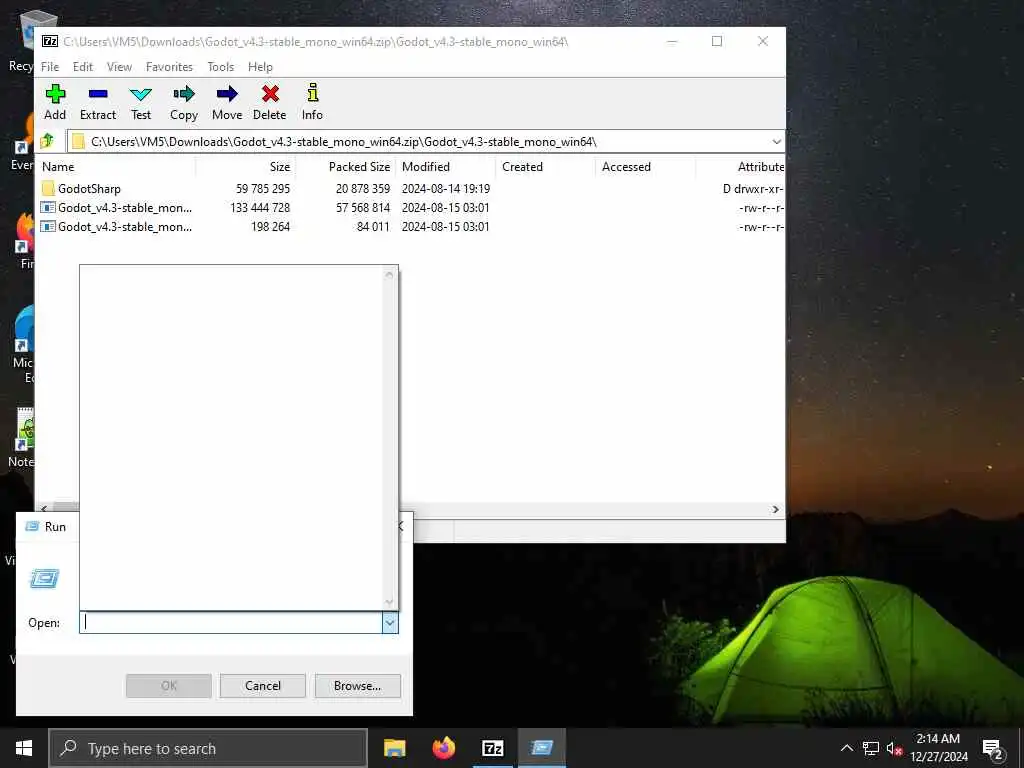Open the notification center icon
Image resolution: width=1024 pixels, height=768 pixels.
click(x=993, y=749)
